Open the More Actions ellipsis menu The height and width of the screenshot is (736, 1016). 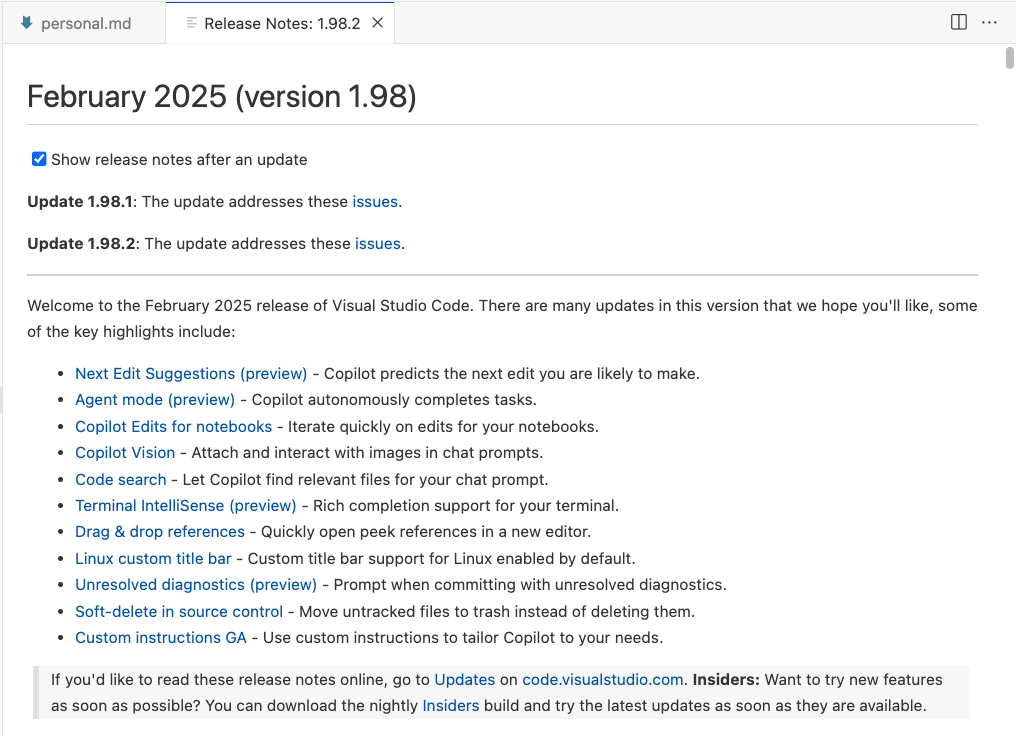click(989, 22)
